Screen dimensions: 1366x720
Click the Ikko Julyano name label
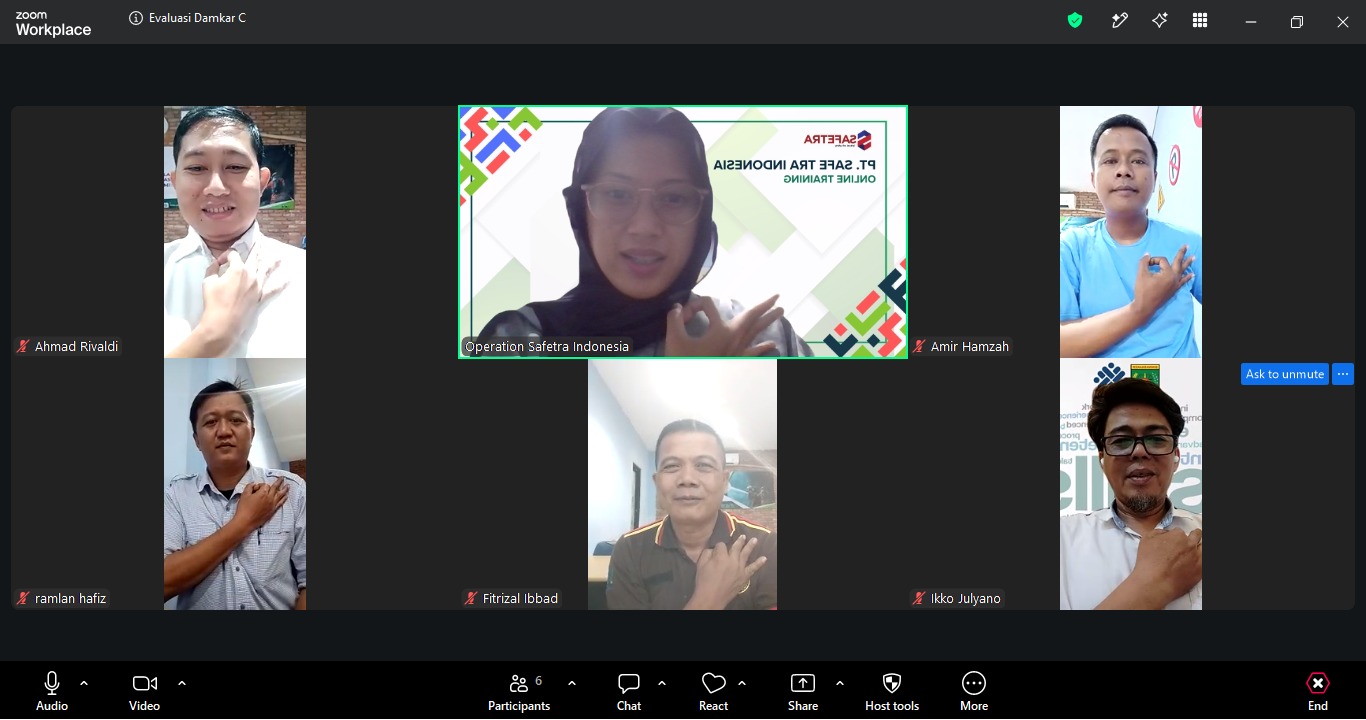pos(965,599)
